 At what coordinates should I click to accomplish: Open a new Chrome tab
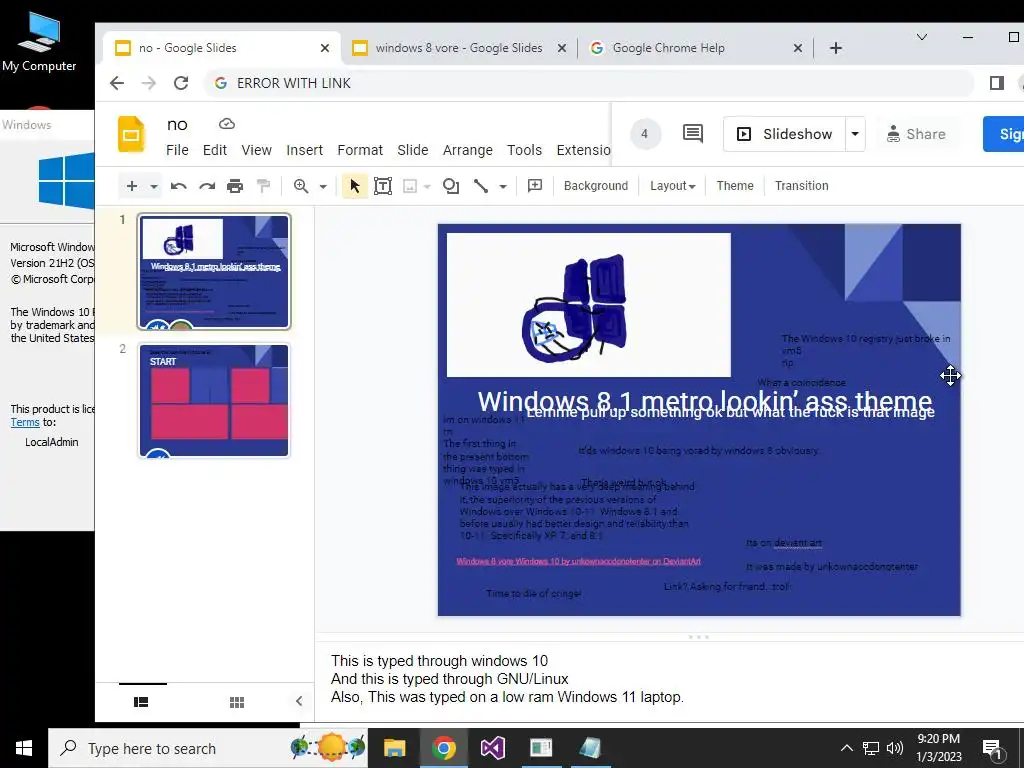[836, 48]
